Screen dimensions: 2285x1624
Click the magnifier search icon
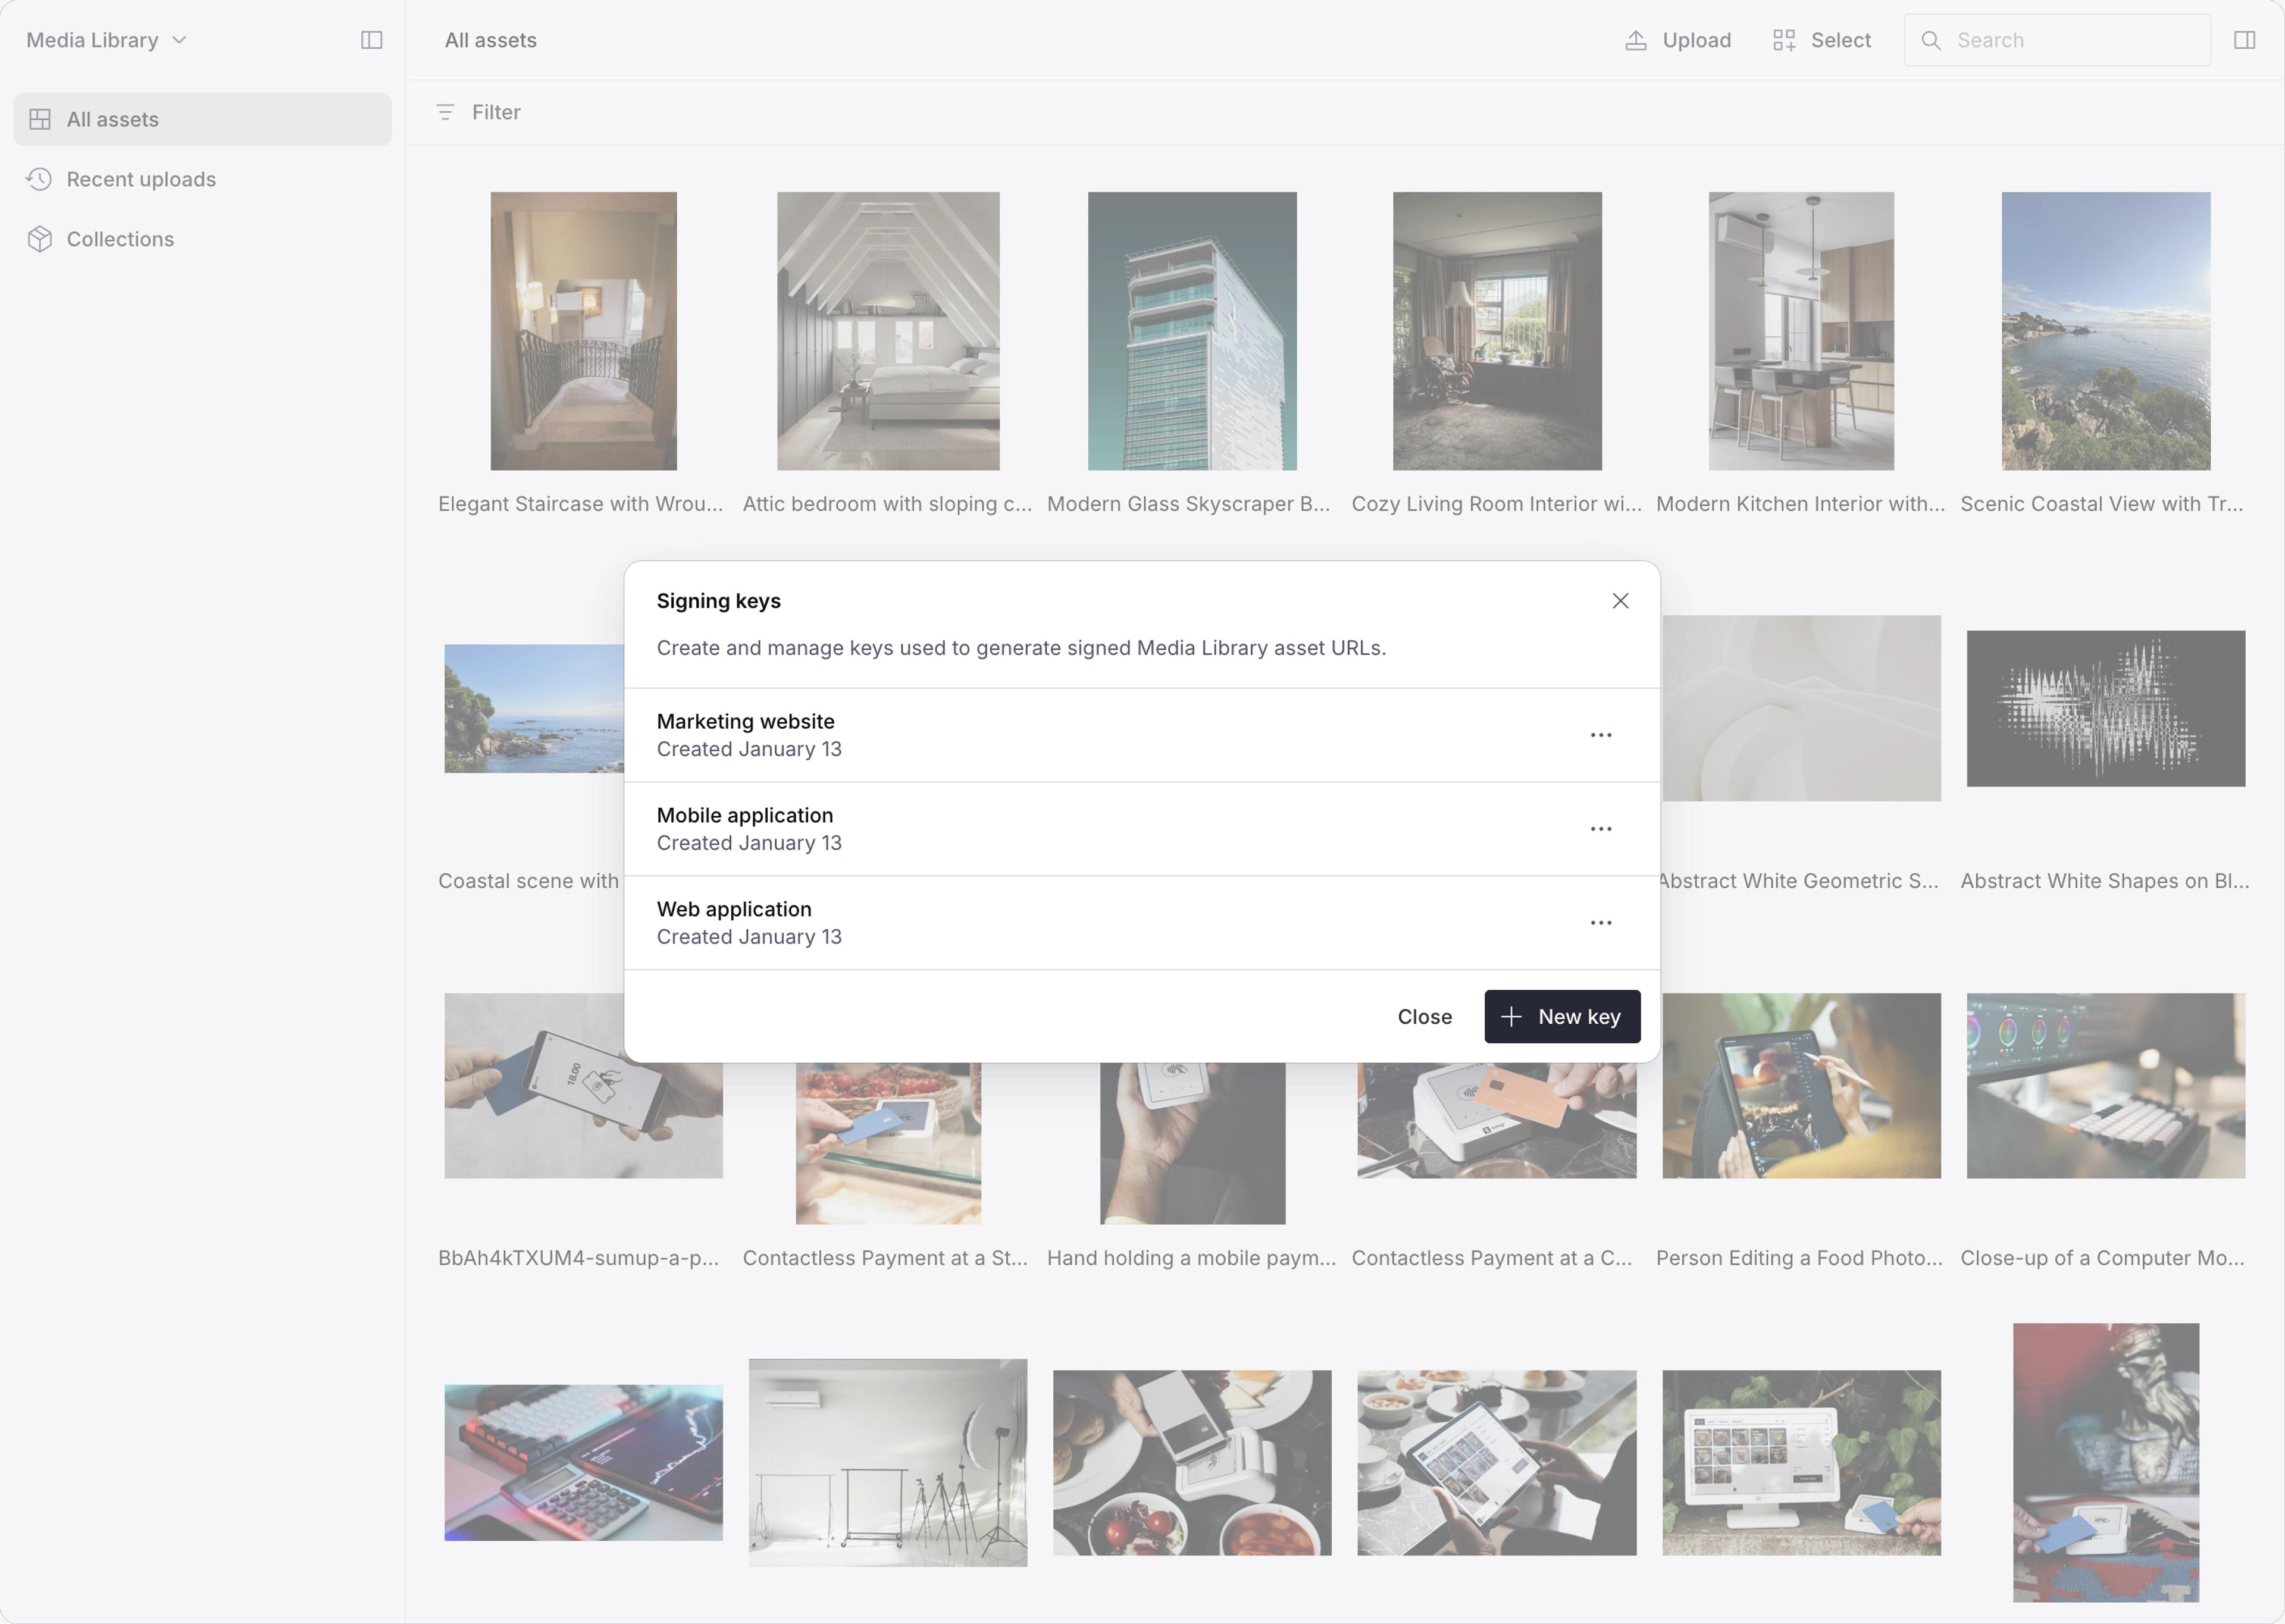[x=1931, y=40]
